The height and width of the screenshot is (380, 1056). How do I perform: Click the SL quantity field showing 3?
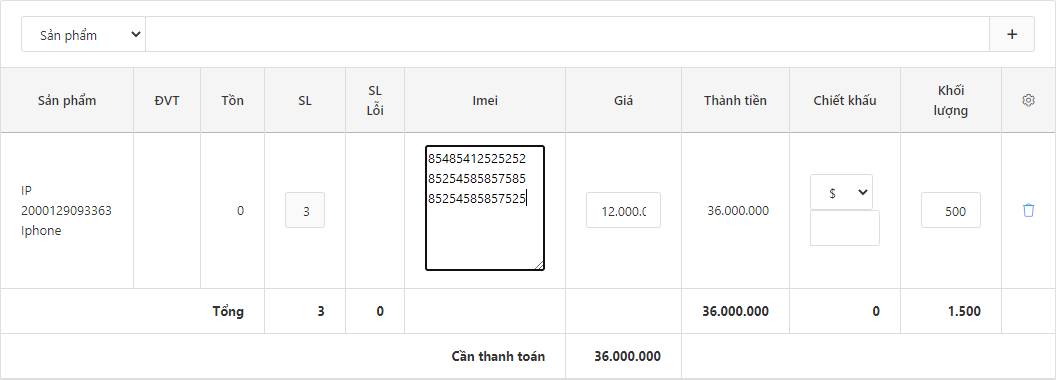(x=305, y=210)
